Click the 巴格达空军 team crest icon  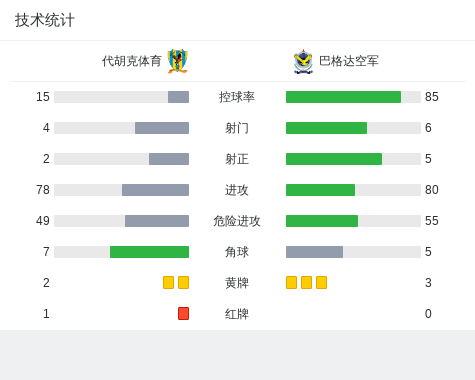pyautogui.click(x=303, y=61)
